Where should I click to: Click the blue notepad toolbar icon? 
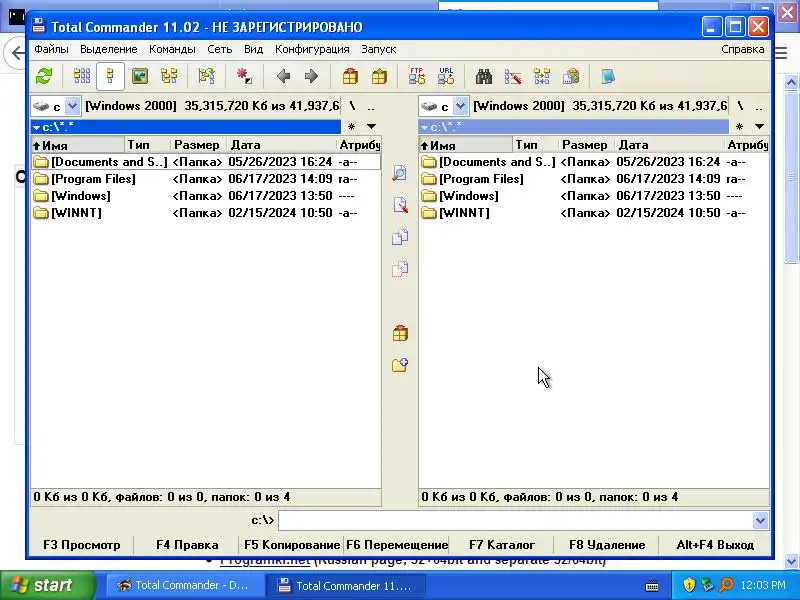(608, 77)
